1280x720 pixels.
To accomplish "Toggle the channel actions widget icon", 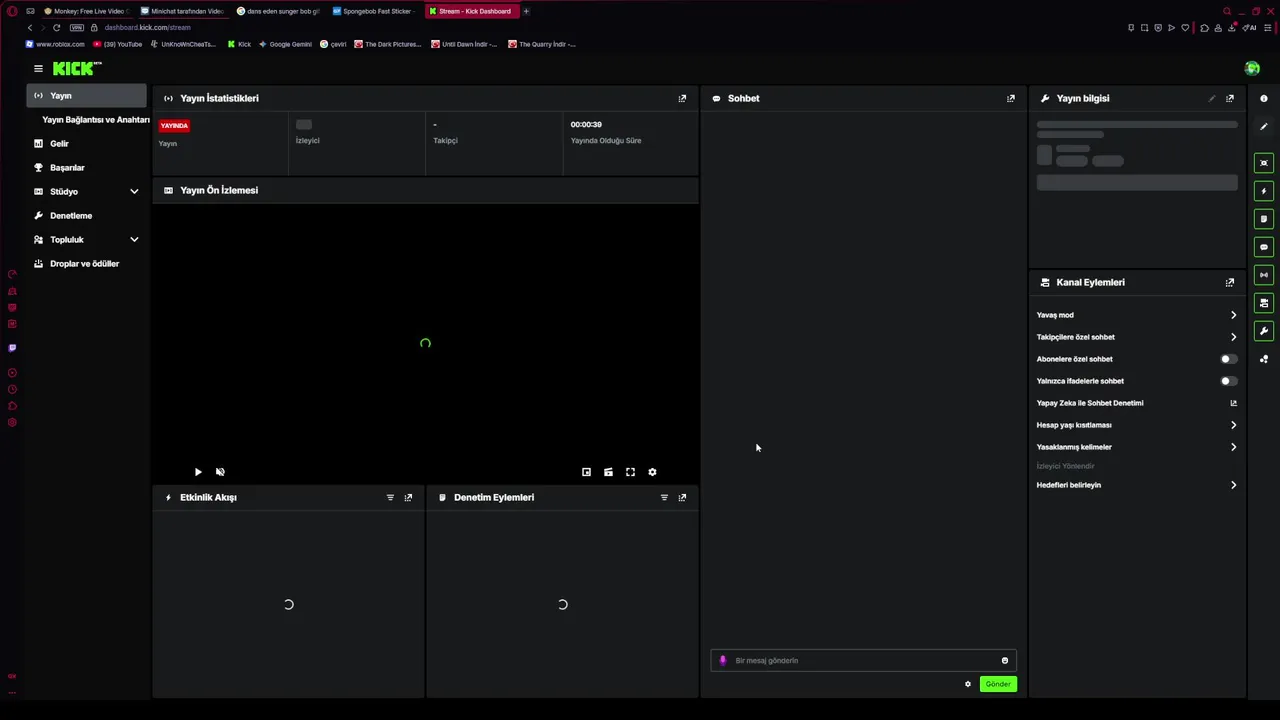I will tap(1264, 303).
